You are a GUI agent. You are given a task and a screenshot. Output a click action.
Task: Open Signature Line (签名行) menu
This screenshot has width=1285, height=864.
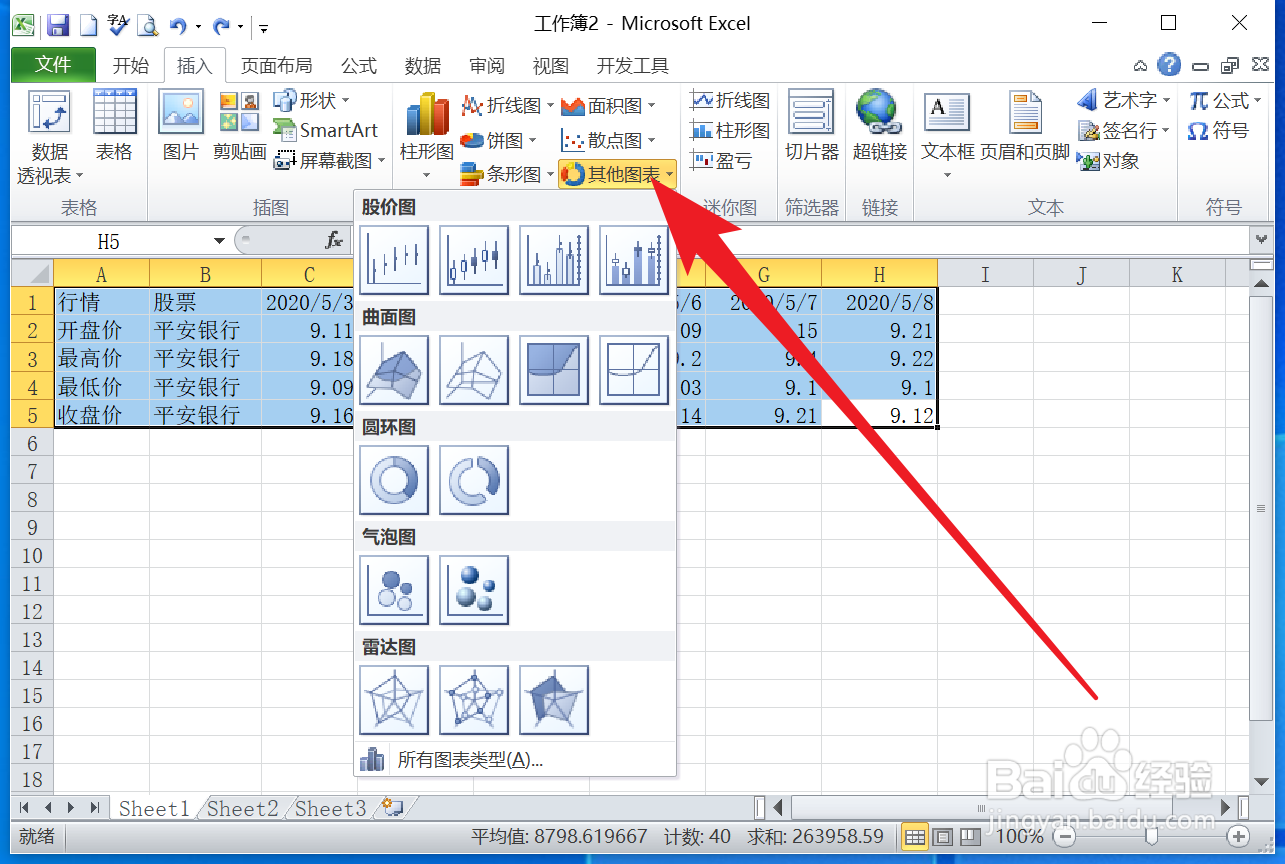point(1124,130)
